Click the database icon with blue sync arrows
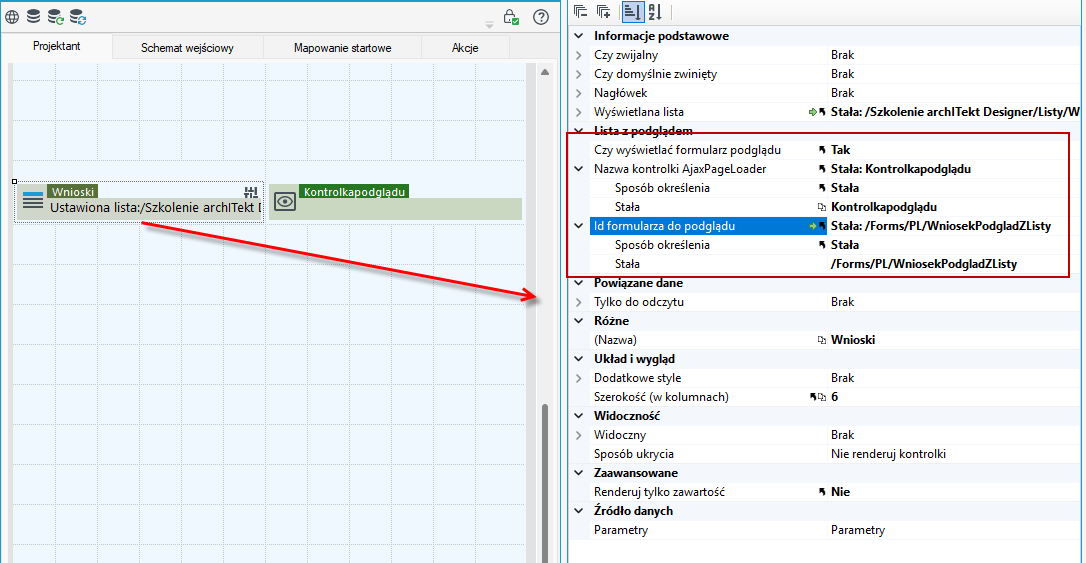This screenshot has width=1086, height=563. pos(78,17)
